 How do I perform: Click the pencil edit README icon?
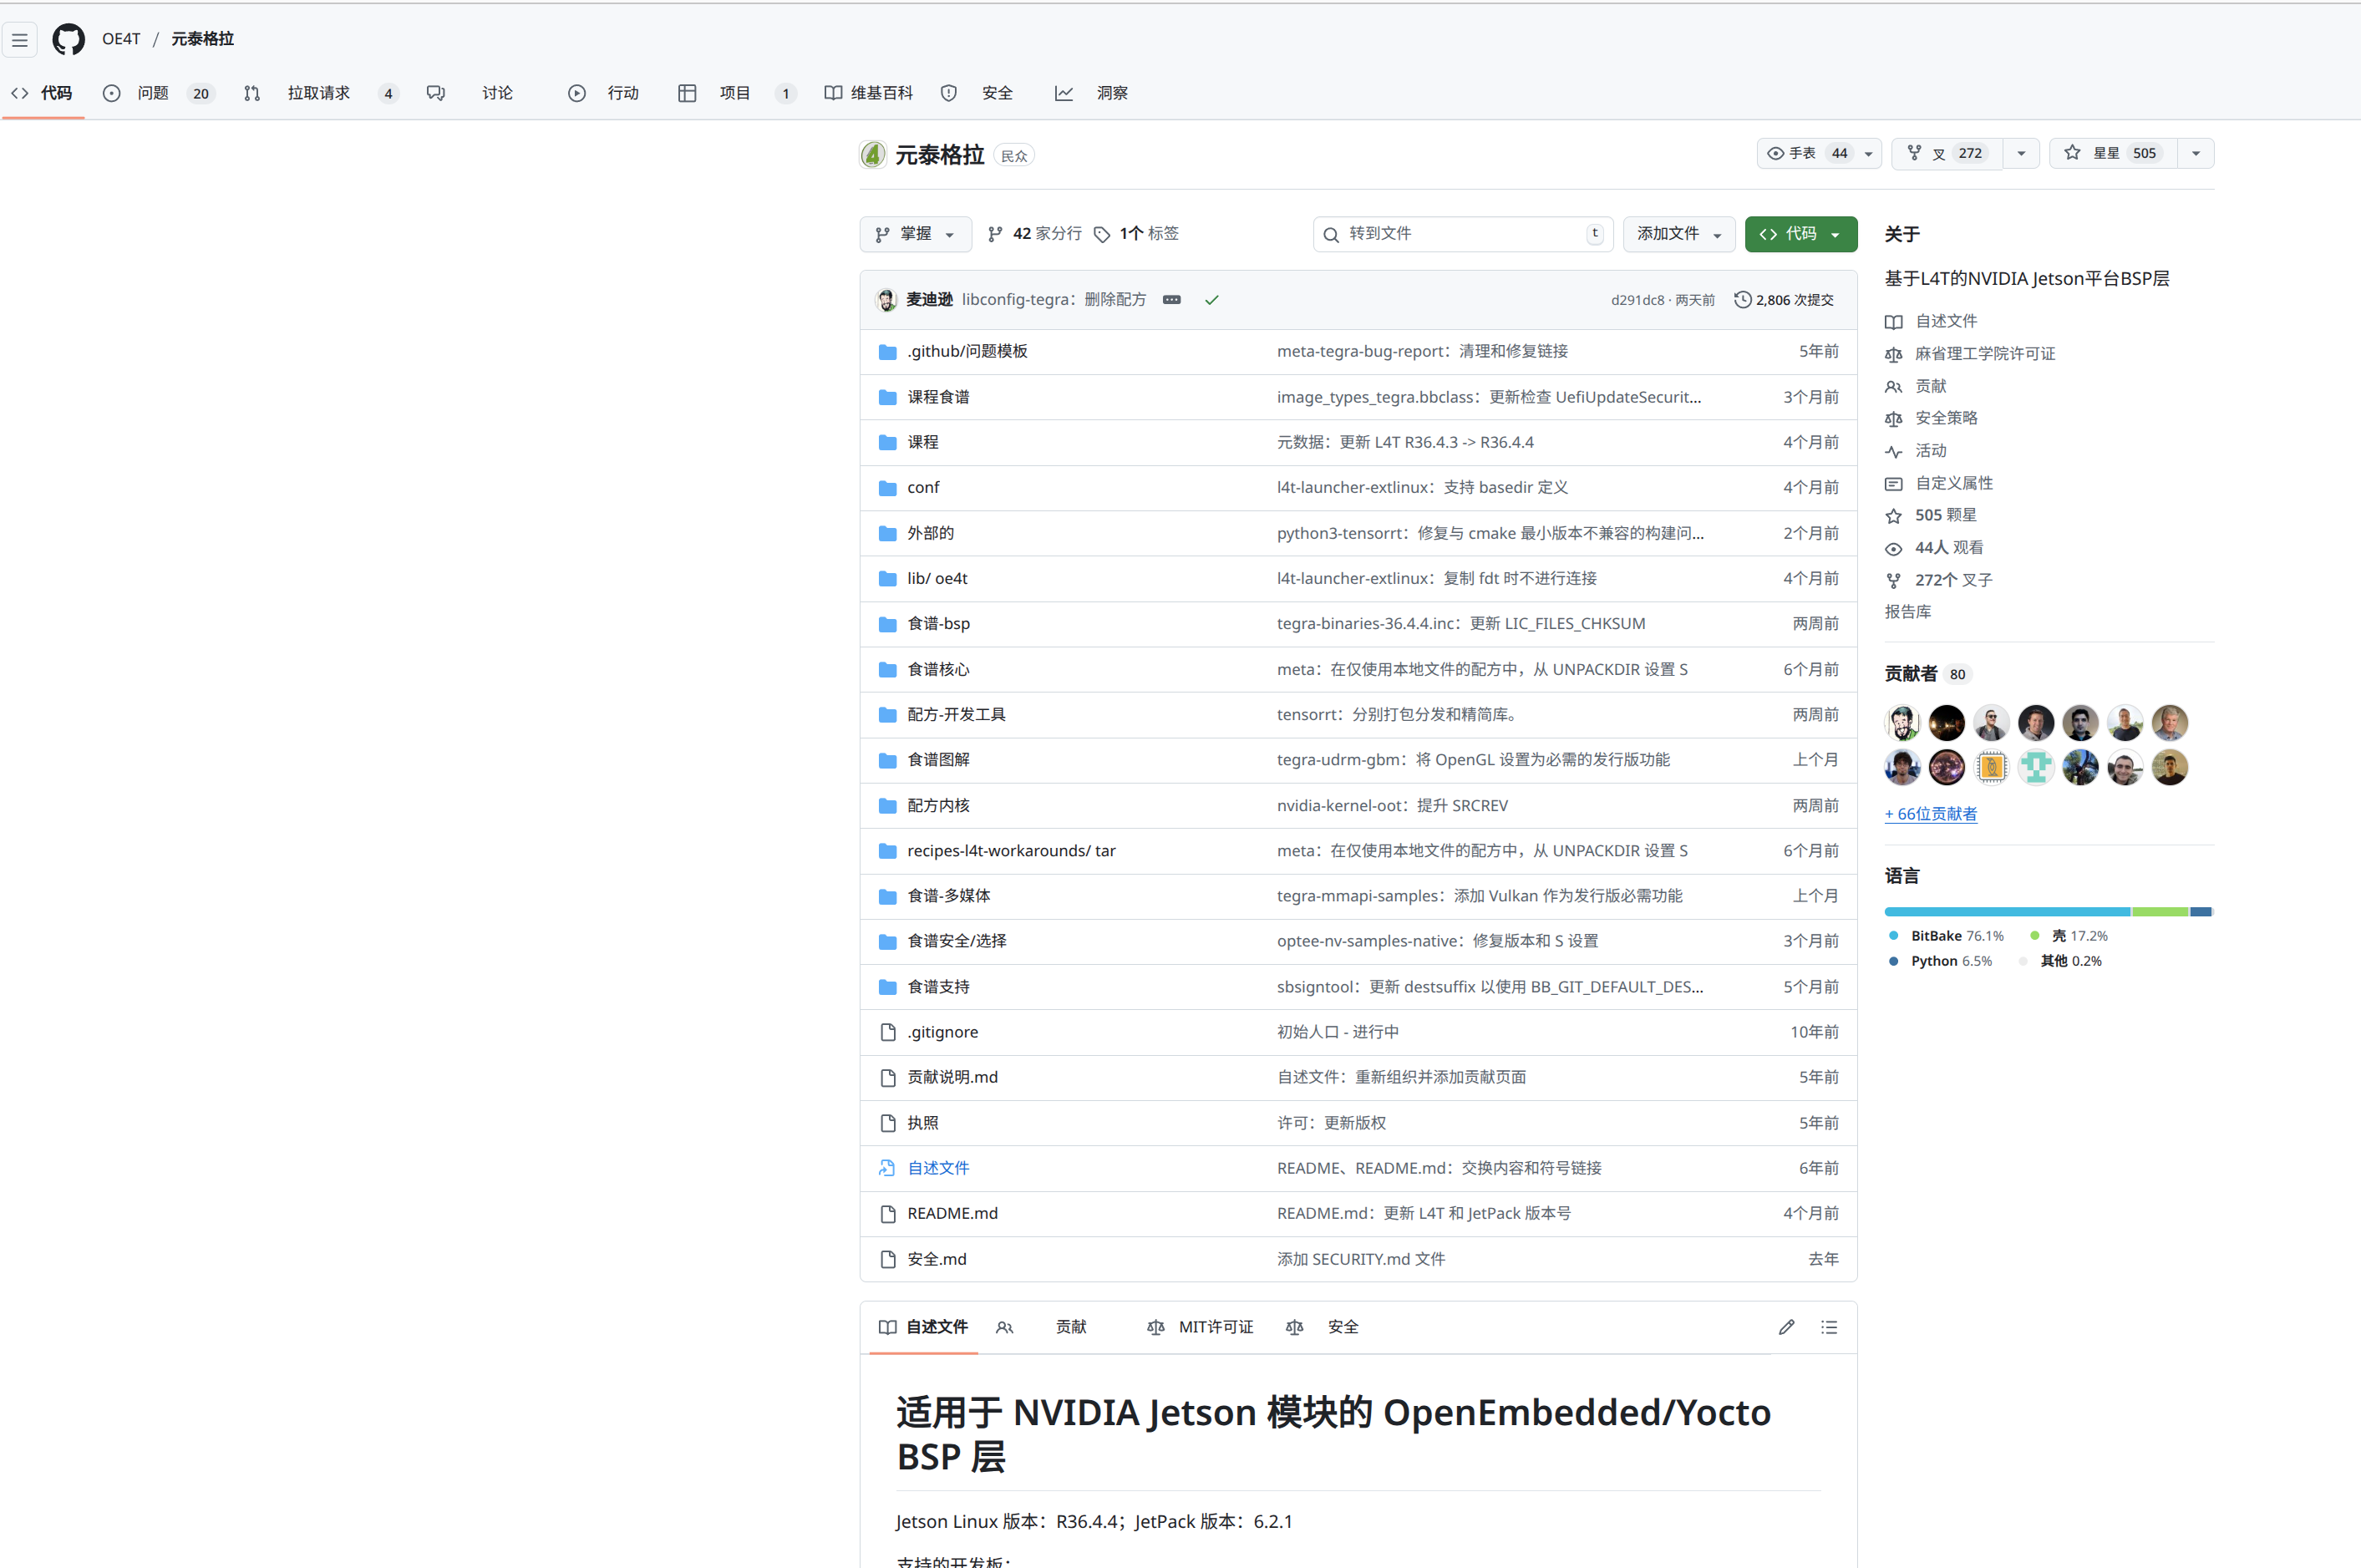[x=1786, y=1327]
